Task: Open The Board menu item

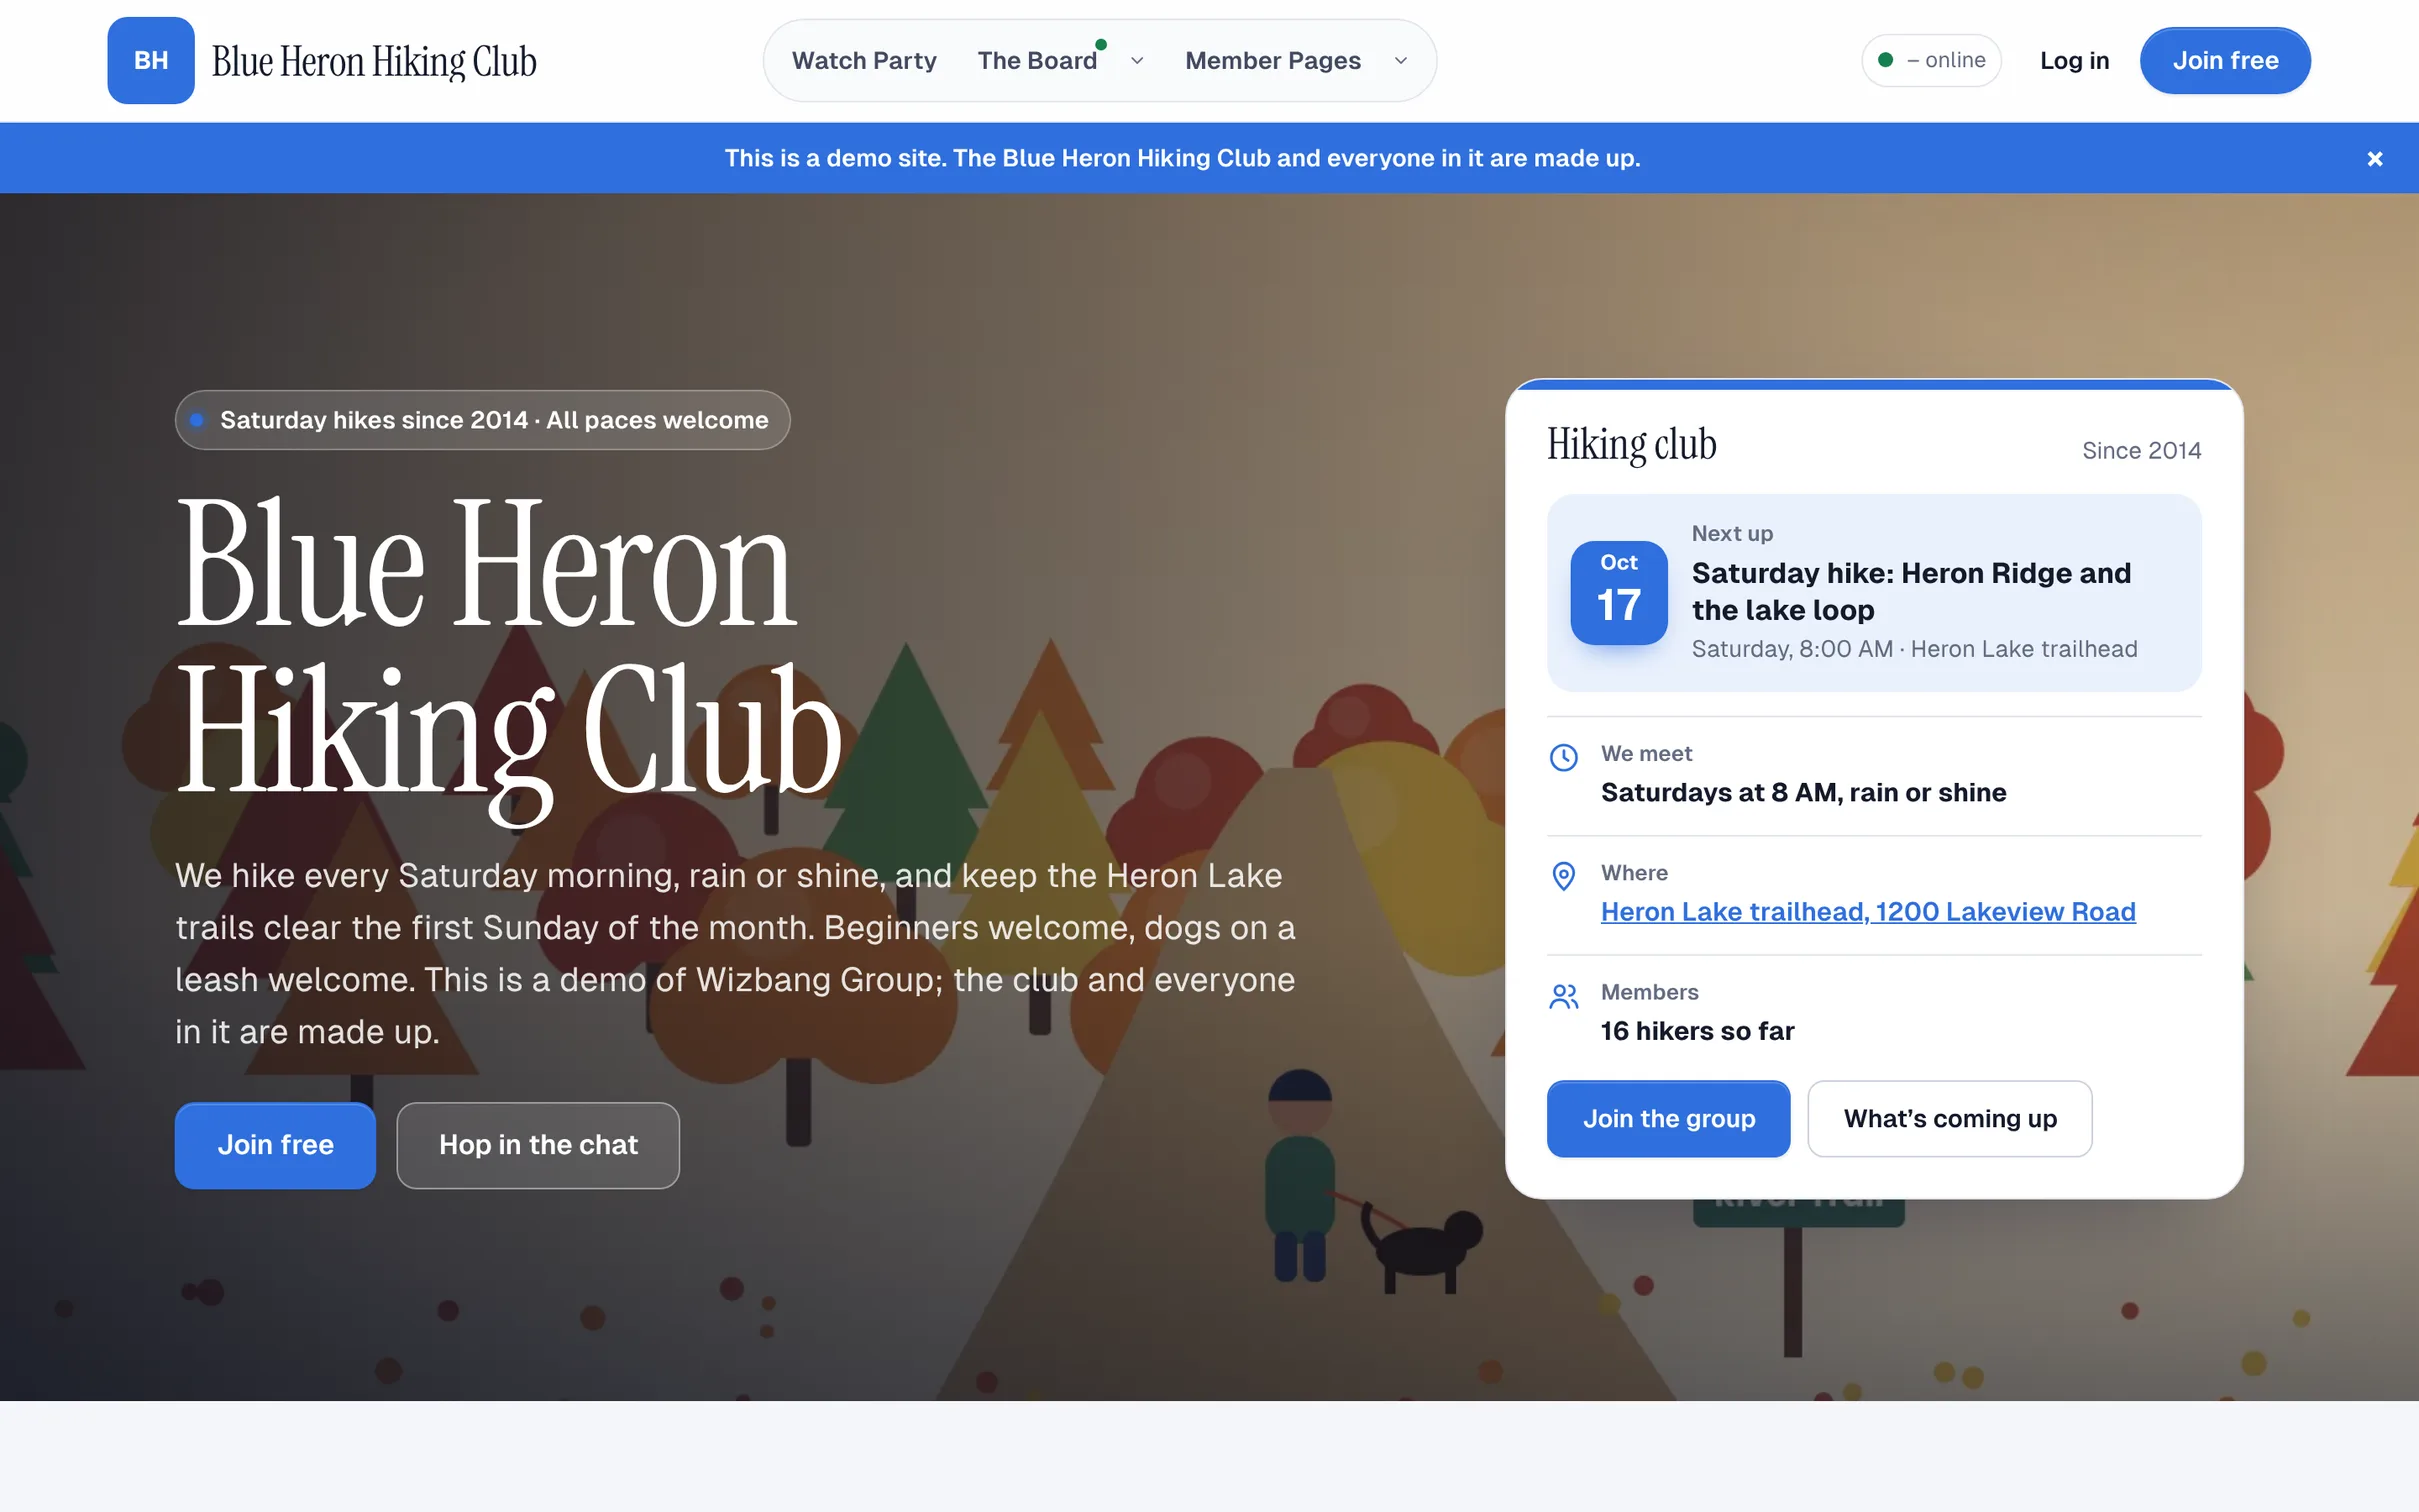Action: click(1037, 61)
